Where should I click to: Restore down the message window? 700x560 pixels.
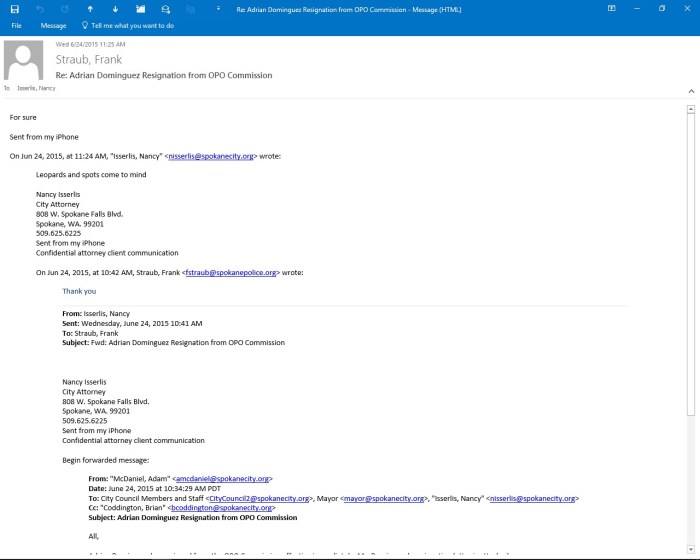click(x=661, y=9)
